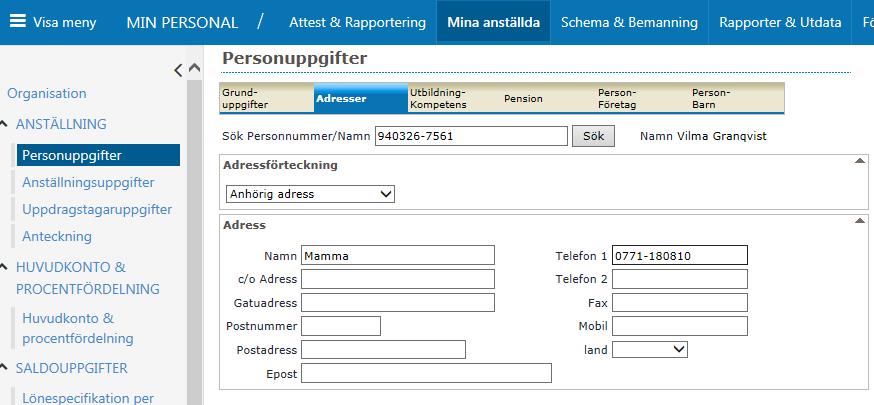Click the Postnummer field

coord(341,326)
